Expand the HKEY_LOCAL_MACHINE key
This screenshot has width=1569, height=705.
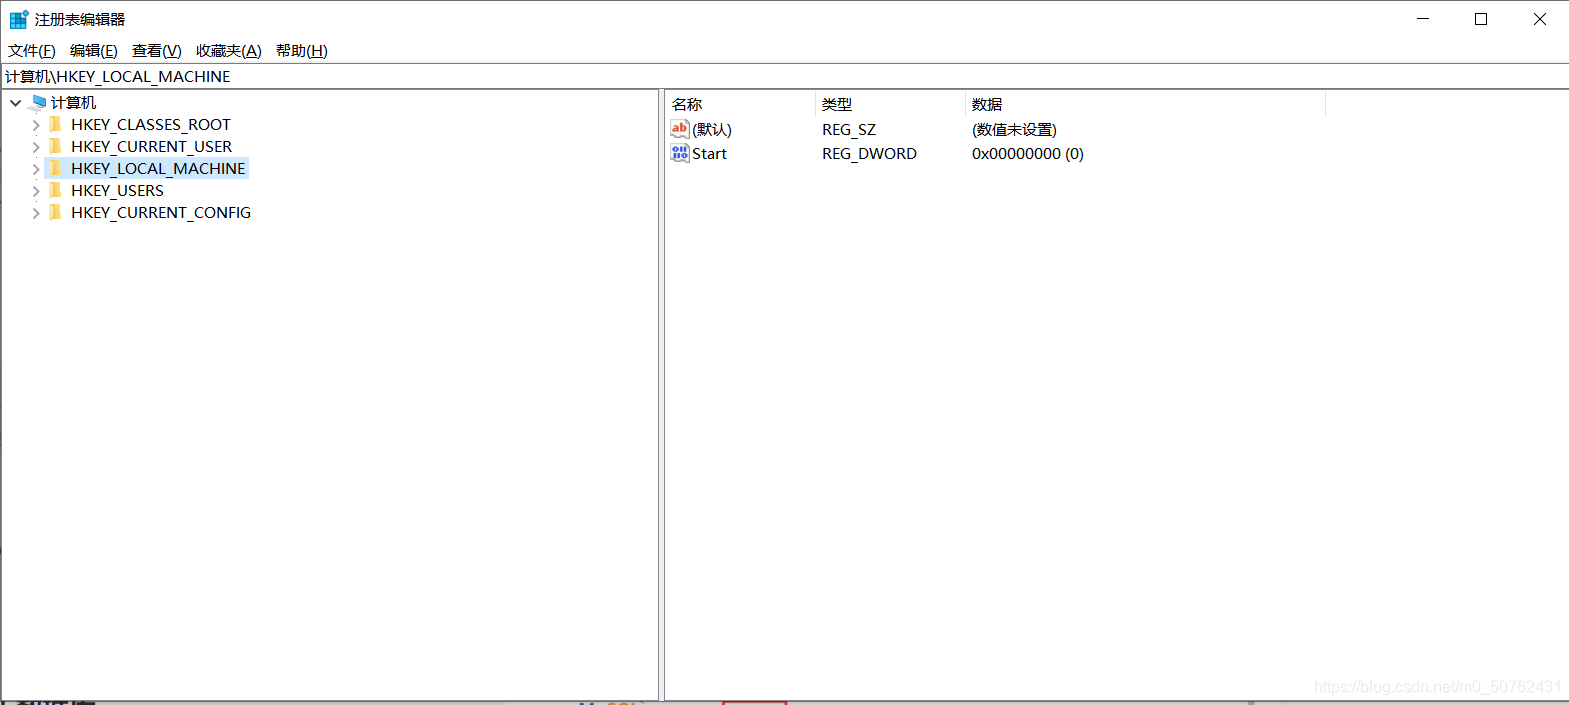pos(36,169)
